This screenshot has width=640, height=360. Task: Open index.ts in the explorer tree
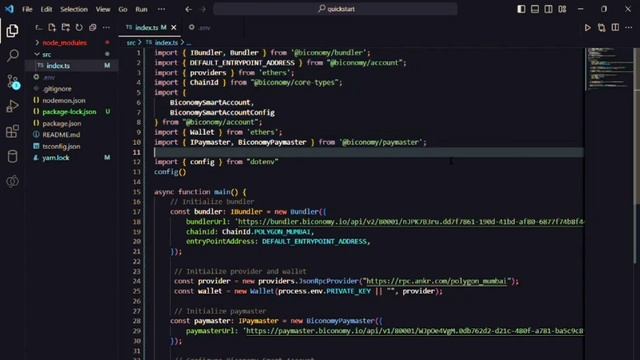[58, 65]
